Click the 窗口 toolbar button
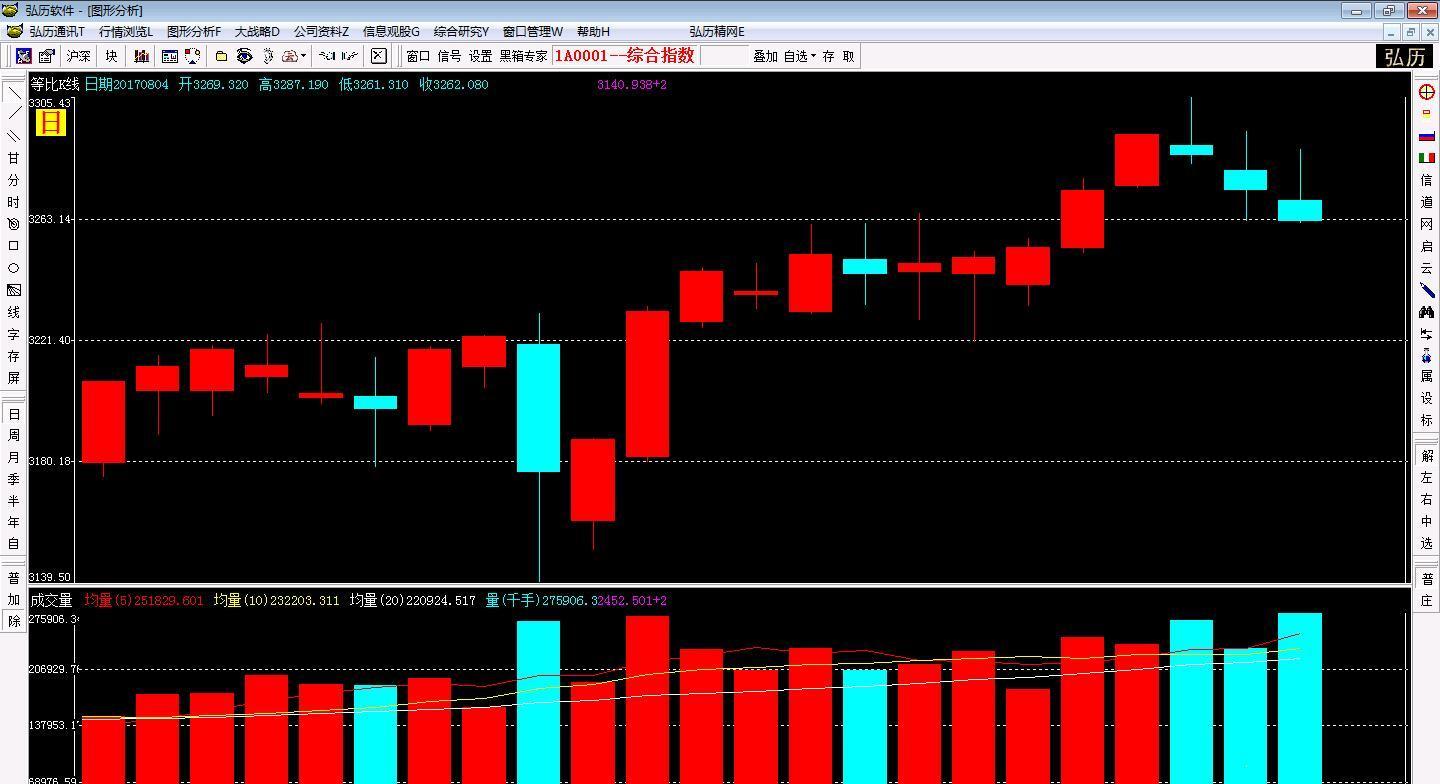Viewport: 1440px width, 784px height. [418, 56]
